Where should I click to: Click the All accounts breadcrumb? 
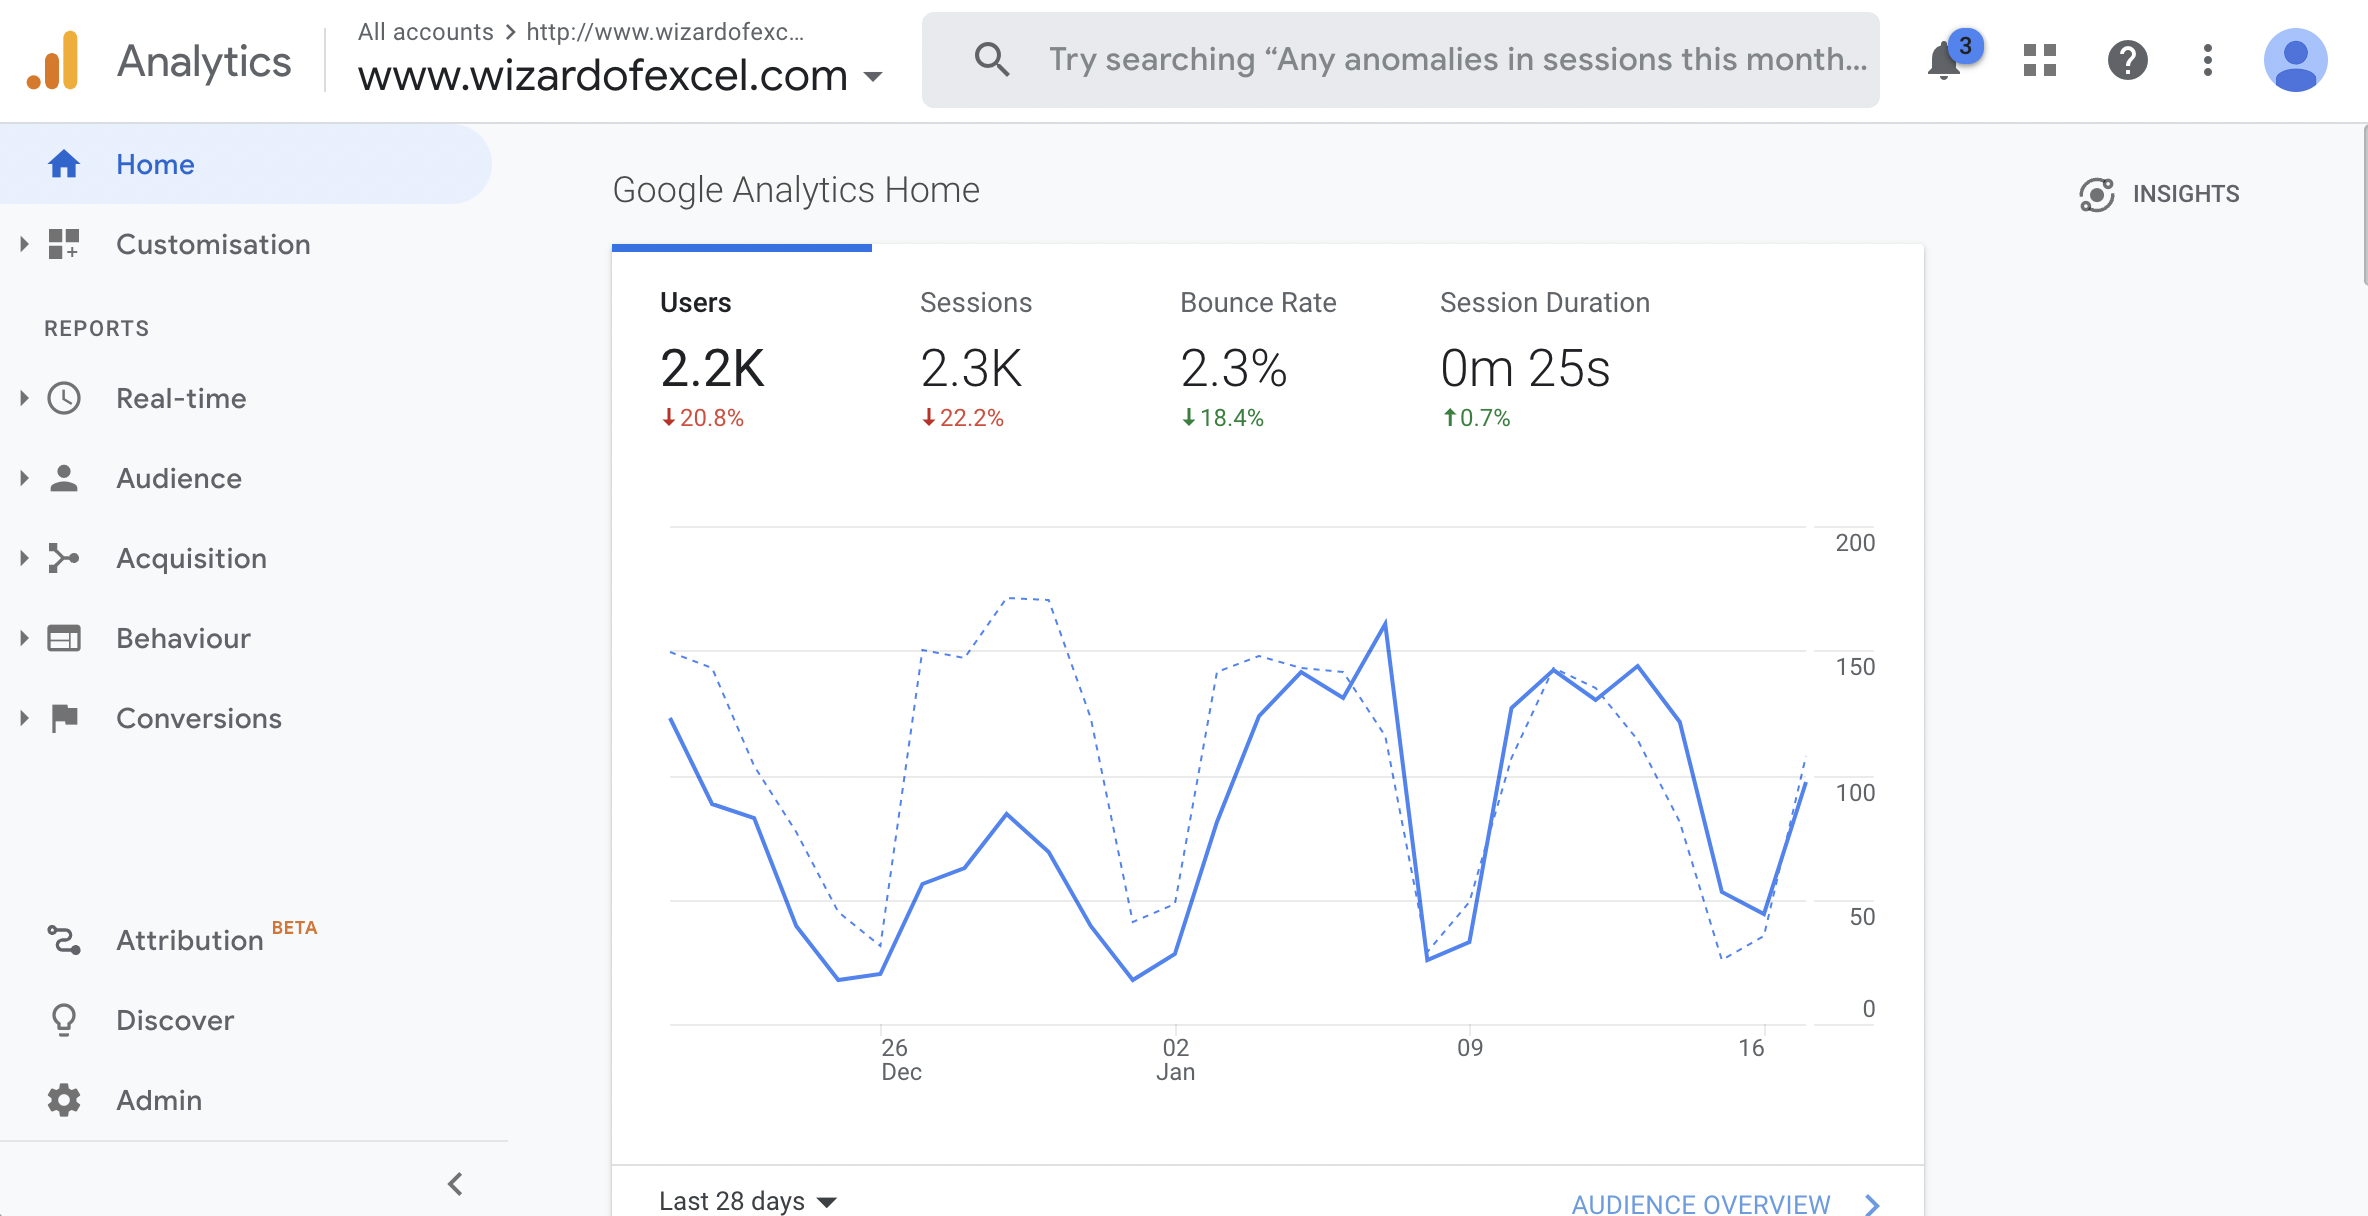tap(425, 32)
